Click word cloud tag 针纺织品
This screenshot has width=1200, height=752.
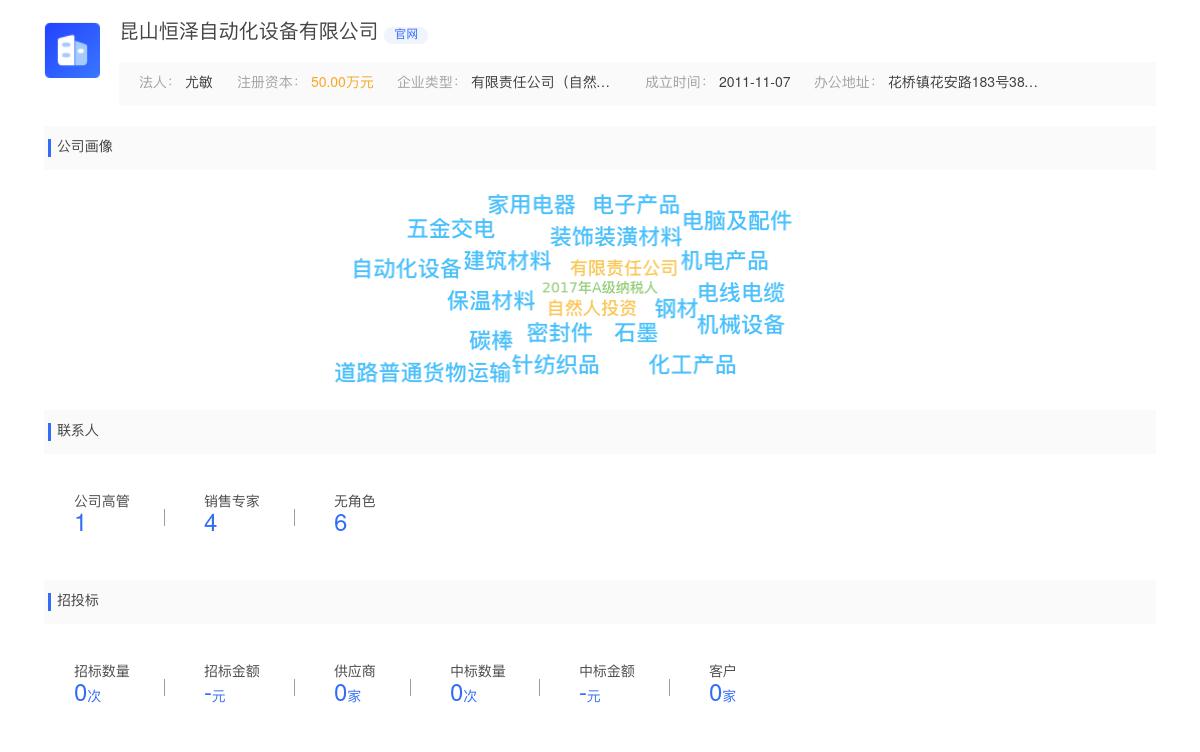tap(556, 365)
